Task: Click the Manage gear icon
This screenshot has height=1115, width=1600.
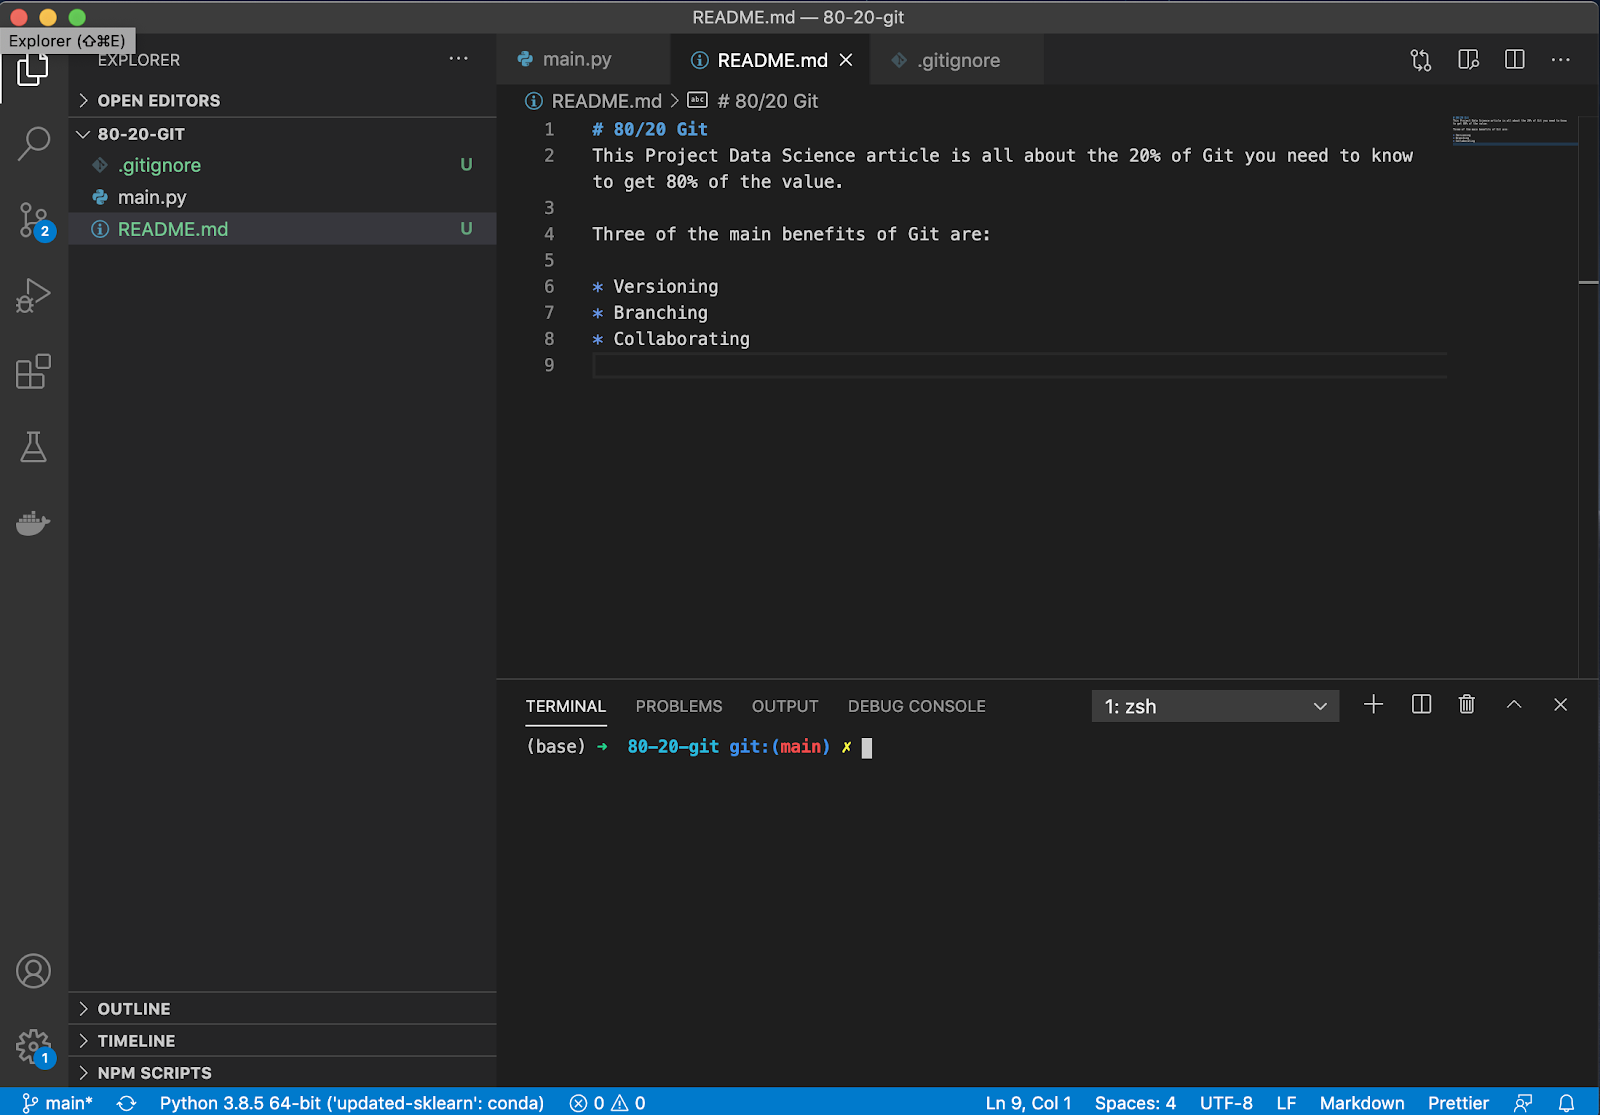Action: coord(33,1047)
